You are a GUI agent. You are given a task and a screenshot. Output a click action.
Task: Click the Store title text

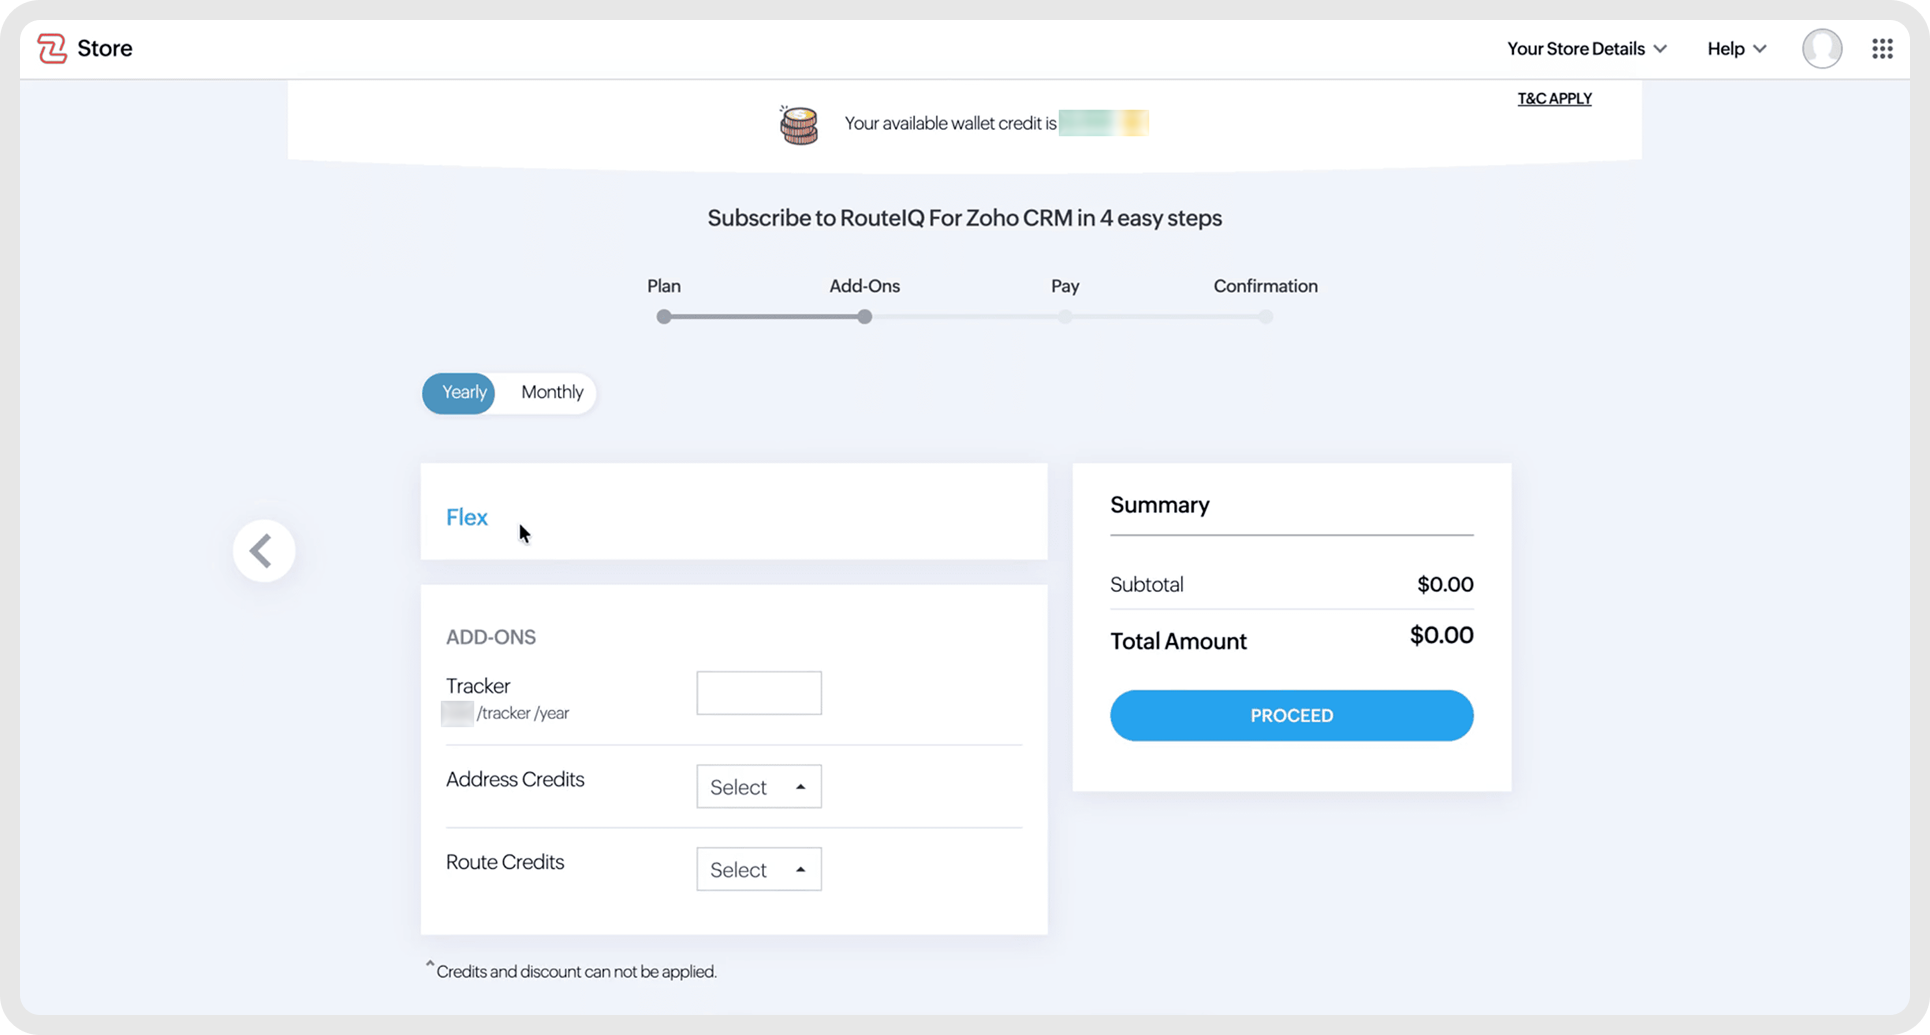(x=105, y=48)
